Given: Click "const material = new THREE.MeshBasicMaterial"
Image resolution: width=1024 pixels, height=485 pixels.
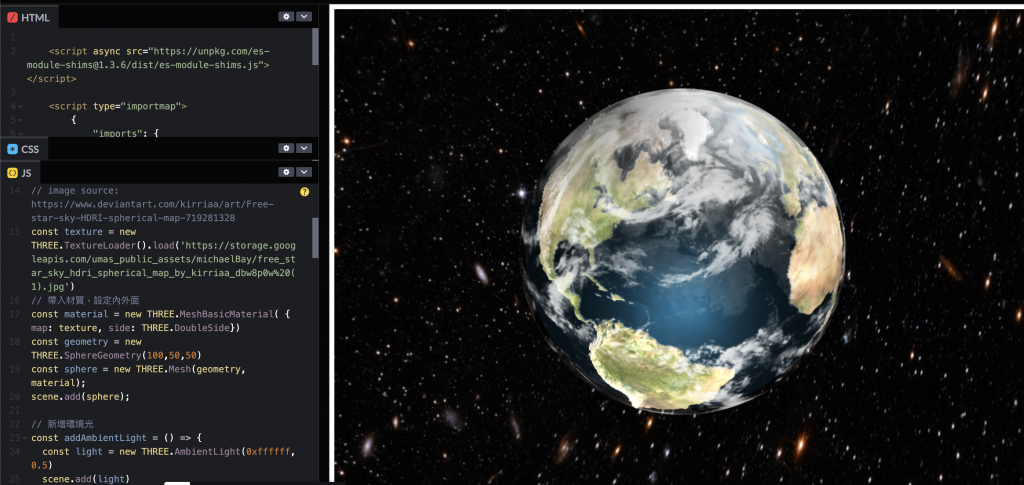Looking at the screenshot, I should (152, 314).
